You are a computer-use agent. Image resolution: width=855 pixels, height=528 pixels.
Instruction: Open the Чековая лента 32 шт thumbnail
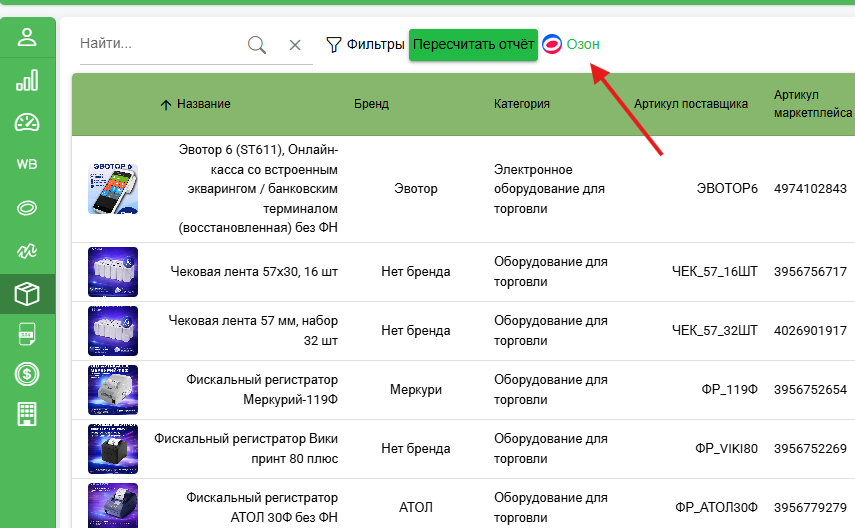tap(113, 331)
